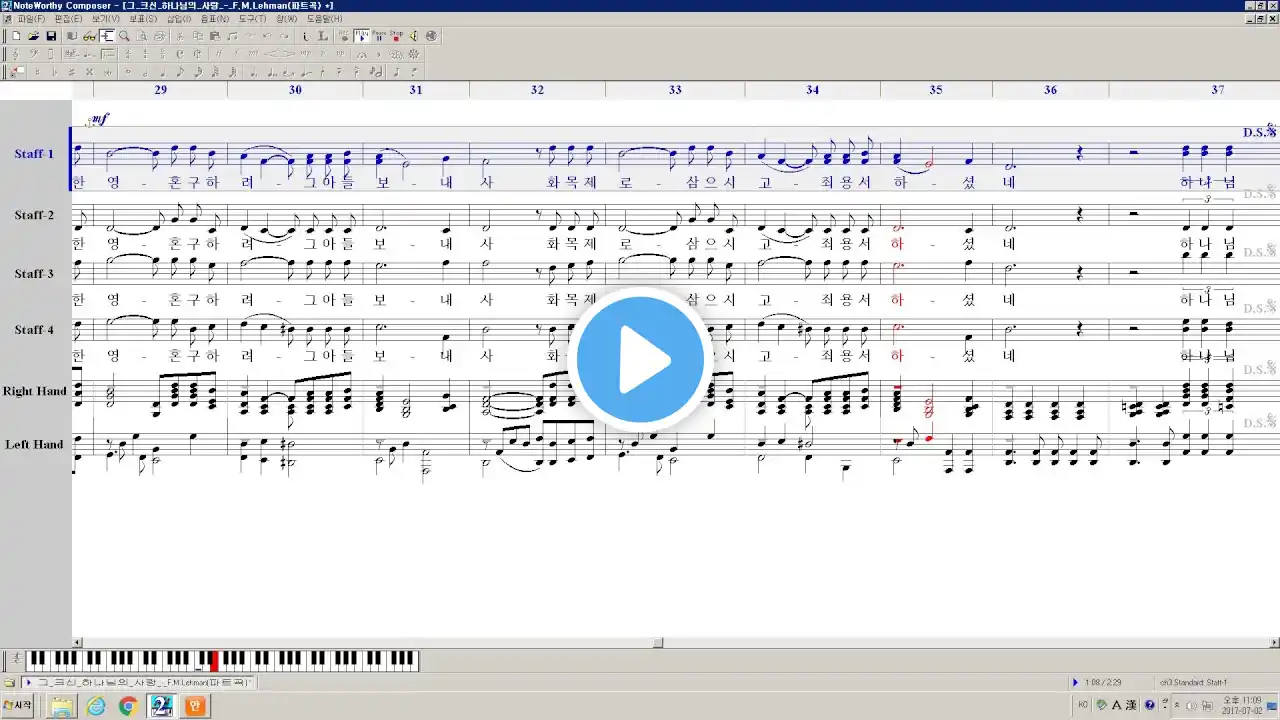The width and height of the screenshot is (1280, 720).
Task: Open the 편집(E) menu
Action: (x=69, y=19)
